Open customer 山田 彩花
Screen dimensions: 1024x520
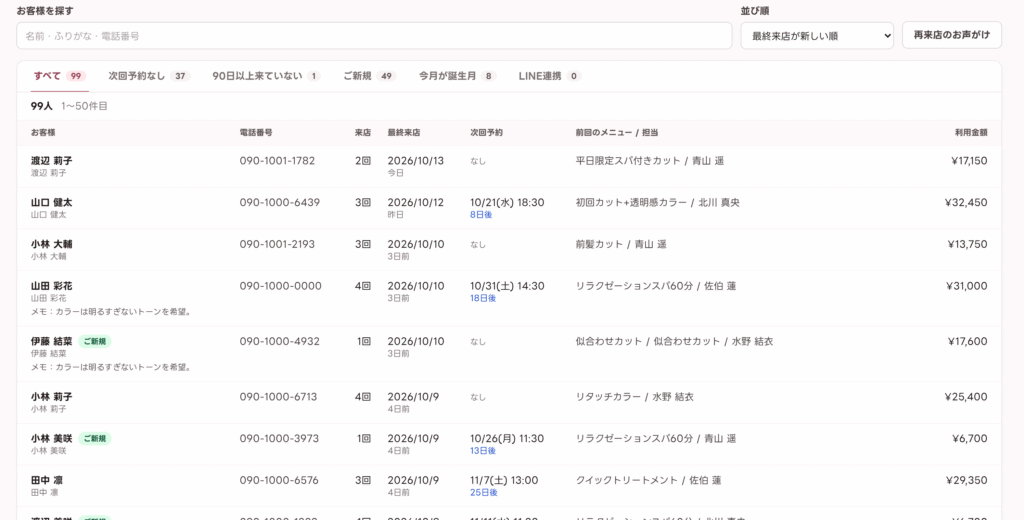pos(52,286)
